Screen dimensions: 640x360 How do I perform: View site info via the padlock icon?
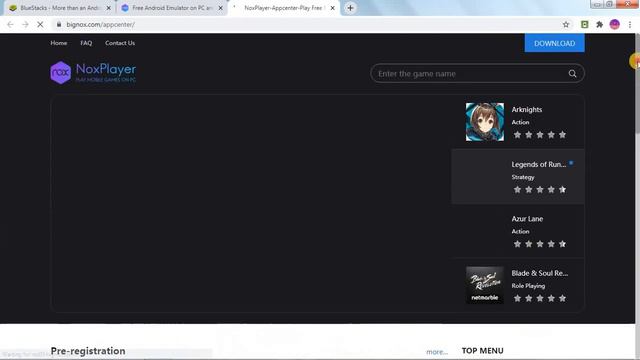59,24
